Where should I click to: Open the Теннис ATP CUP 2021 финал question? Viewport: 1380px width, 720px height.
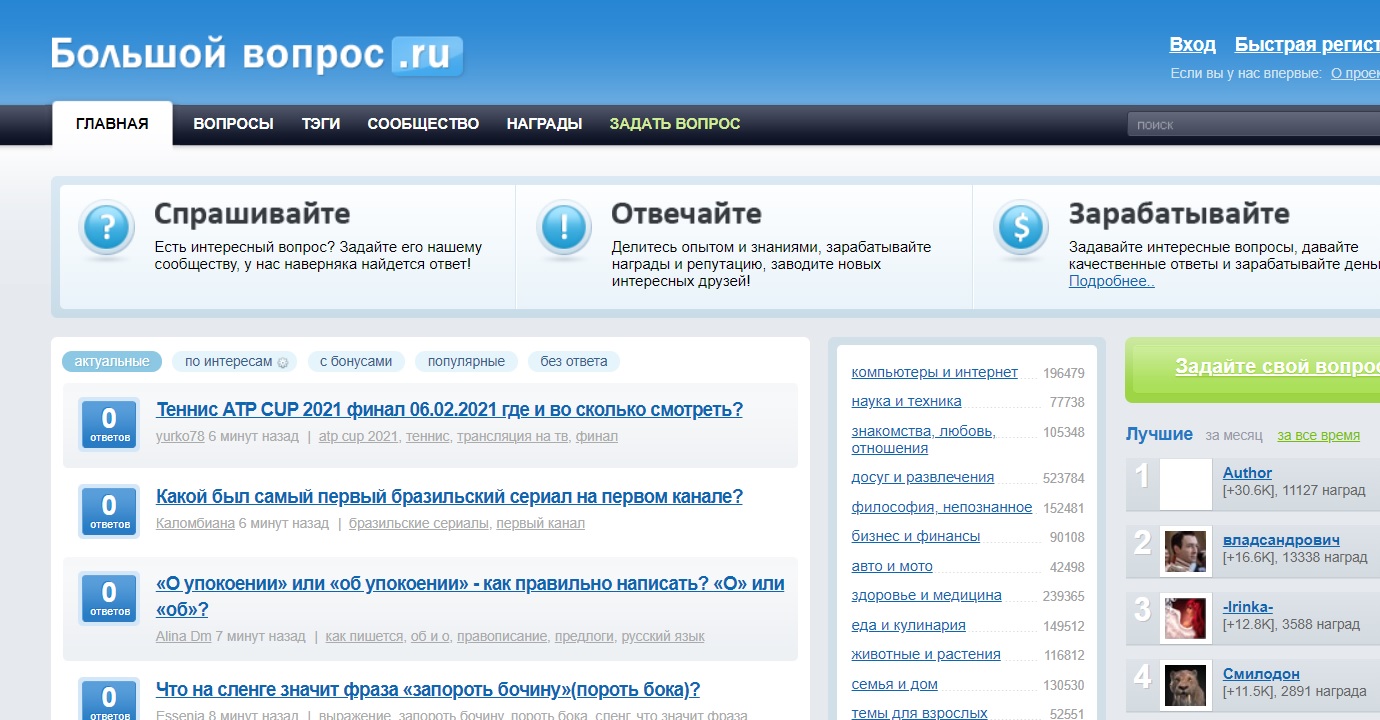point(450,410)
